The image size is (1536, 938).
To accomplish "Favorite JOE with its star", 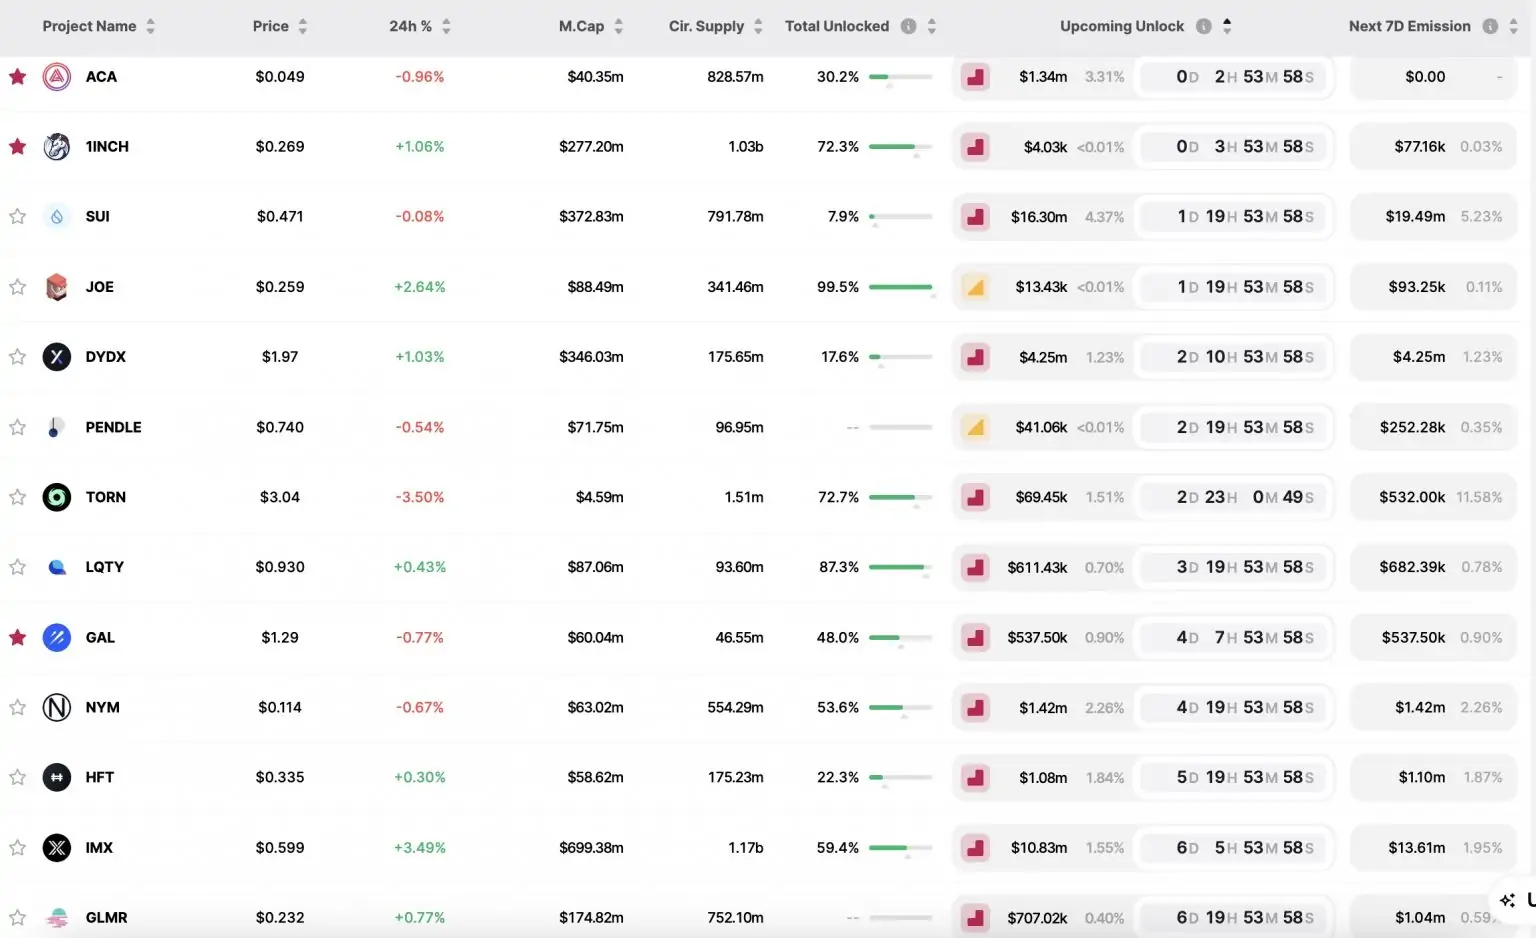I will (17, 287).
